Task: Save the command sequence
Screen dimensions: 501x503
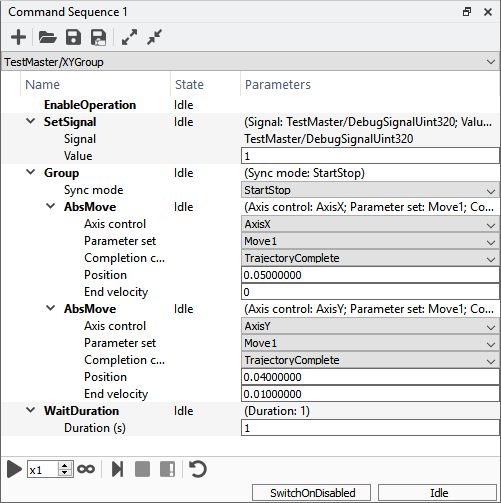Action: [x=73, y=37]
